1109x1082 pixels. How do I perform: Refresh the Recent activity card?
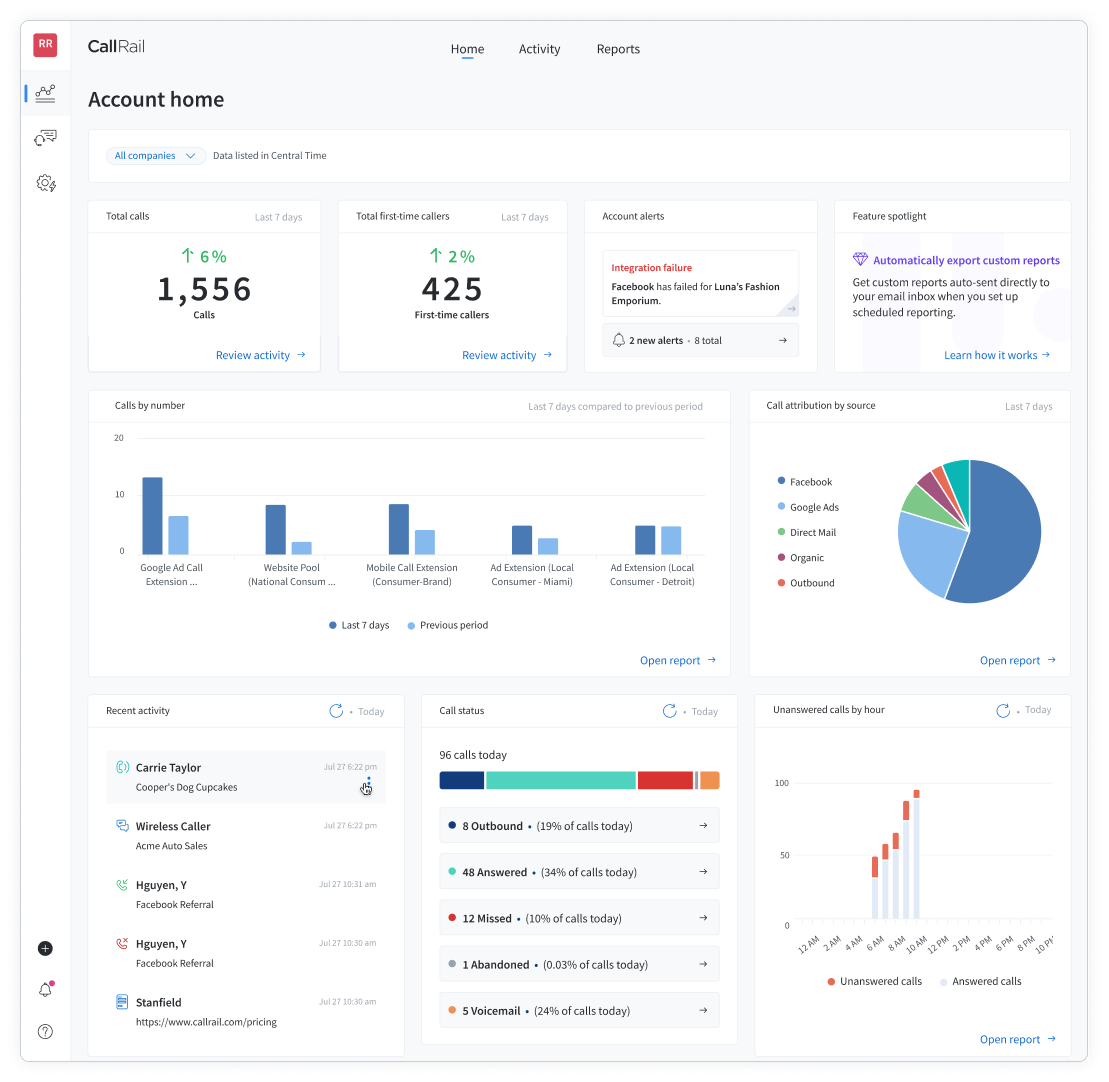tap(336, 711)
